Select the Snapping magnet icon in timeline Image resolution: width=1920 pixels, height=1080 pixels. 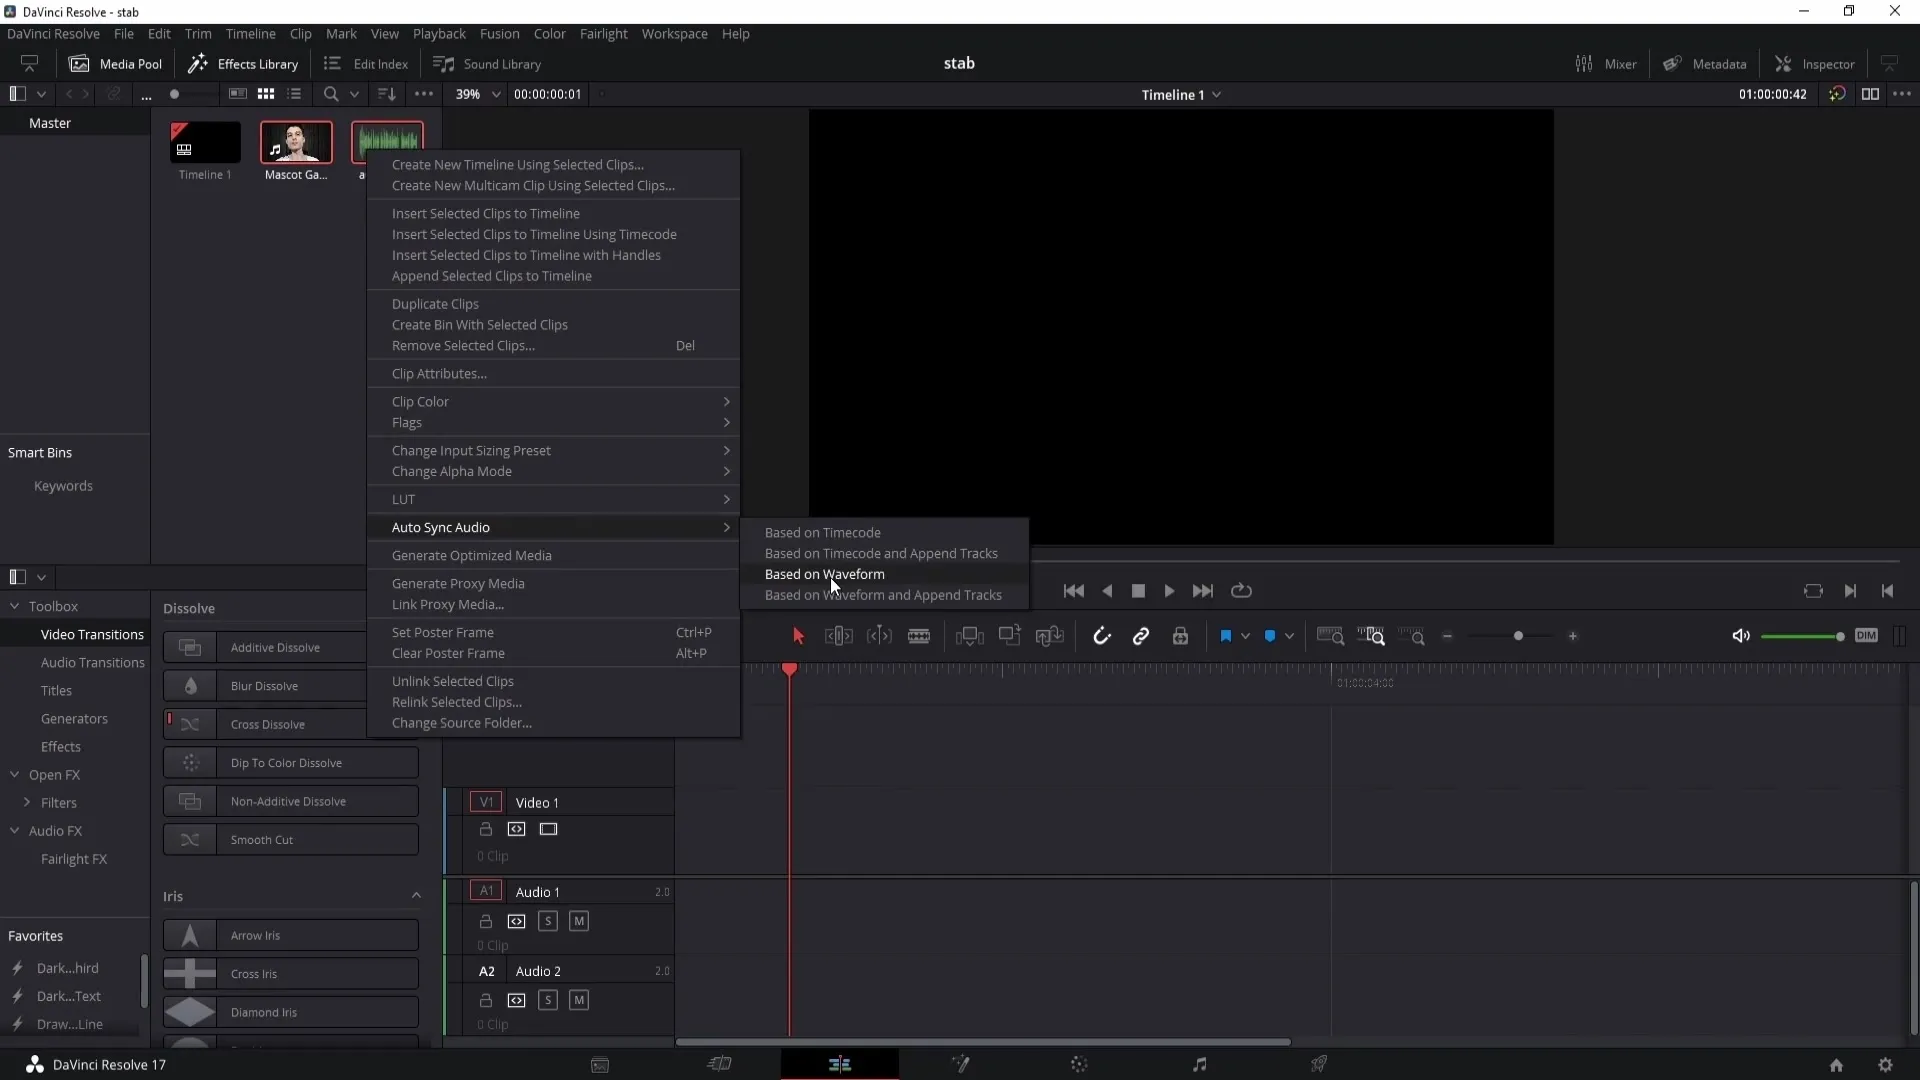tap(1102, 636)
